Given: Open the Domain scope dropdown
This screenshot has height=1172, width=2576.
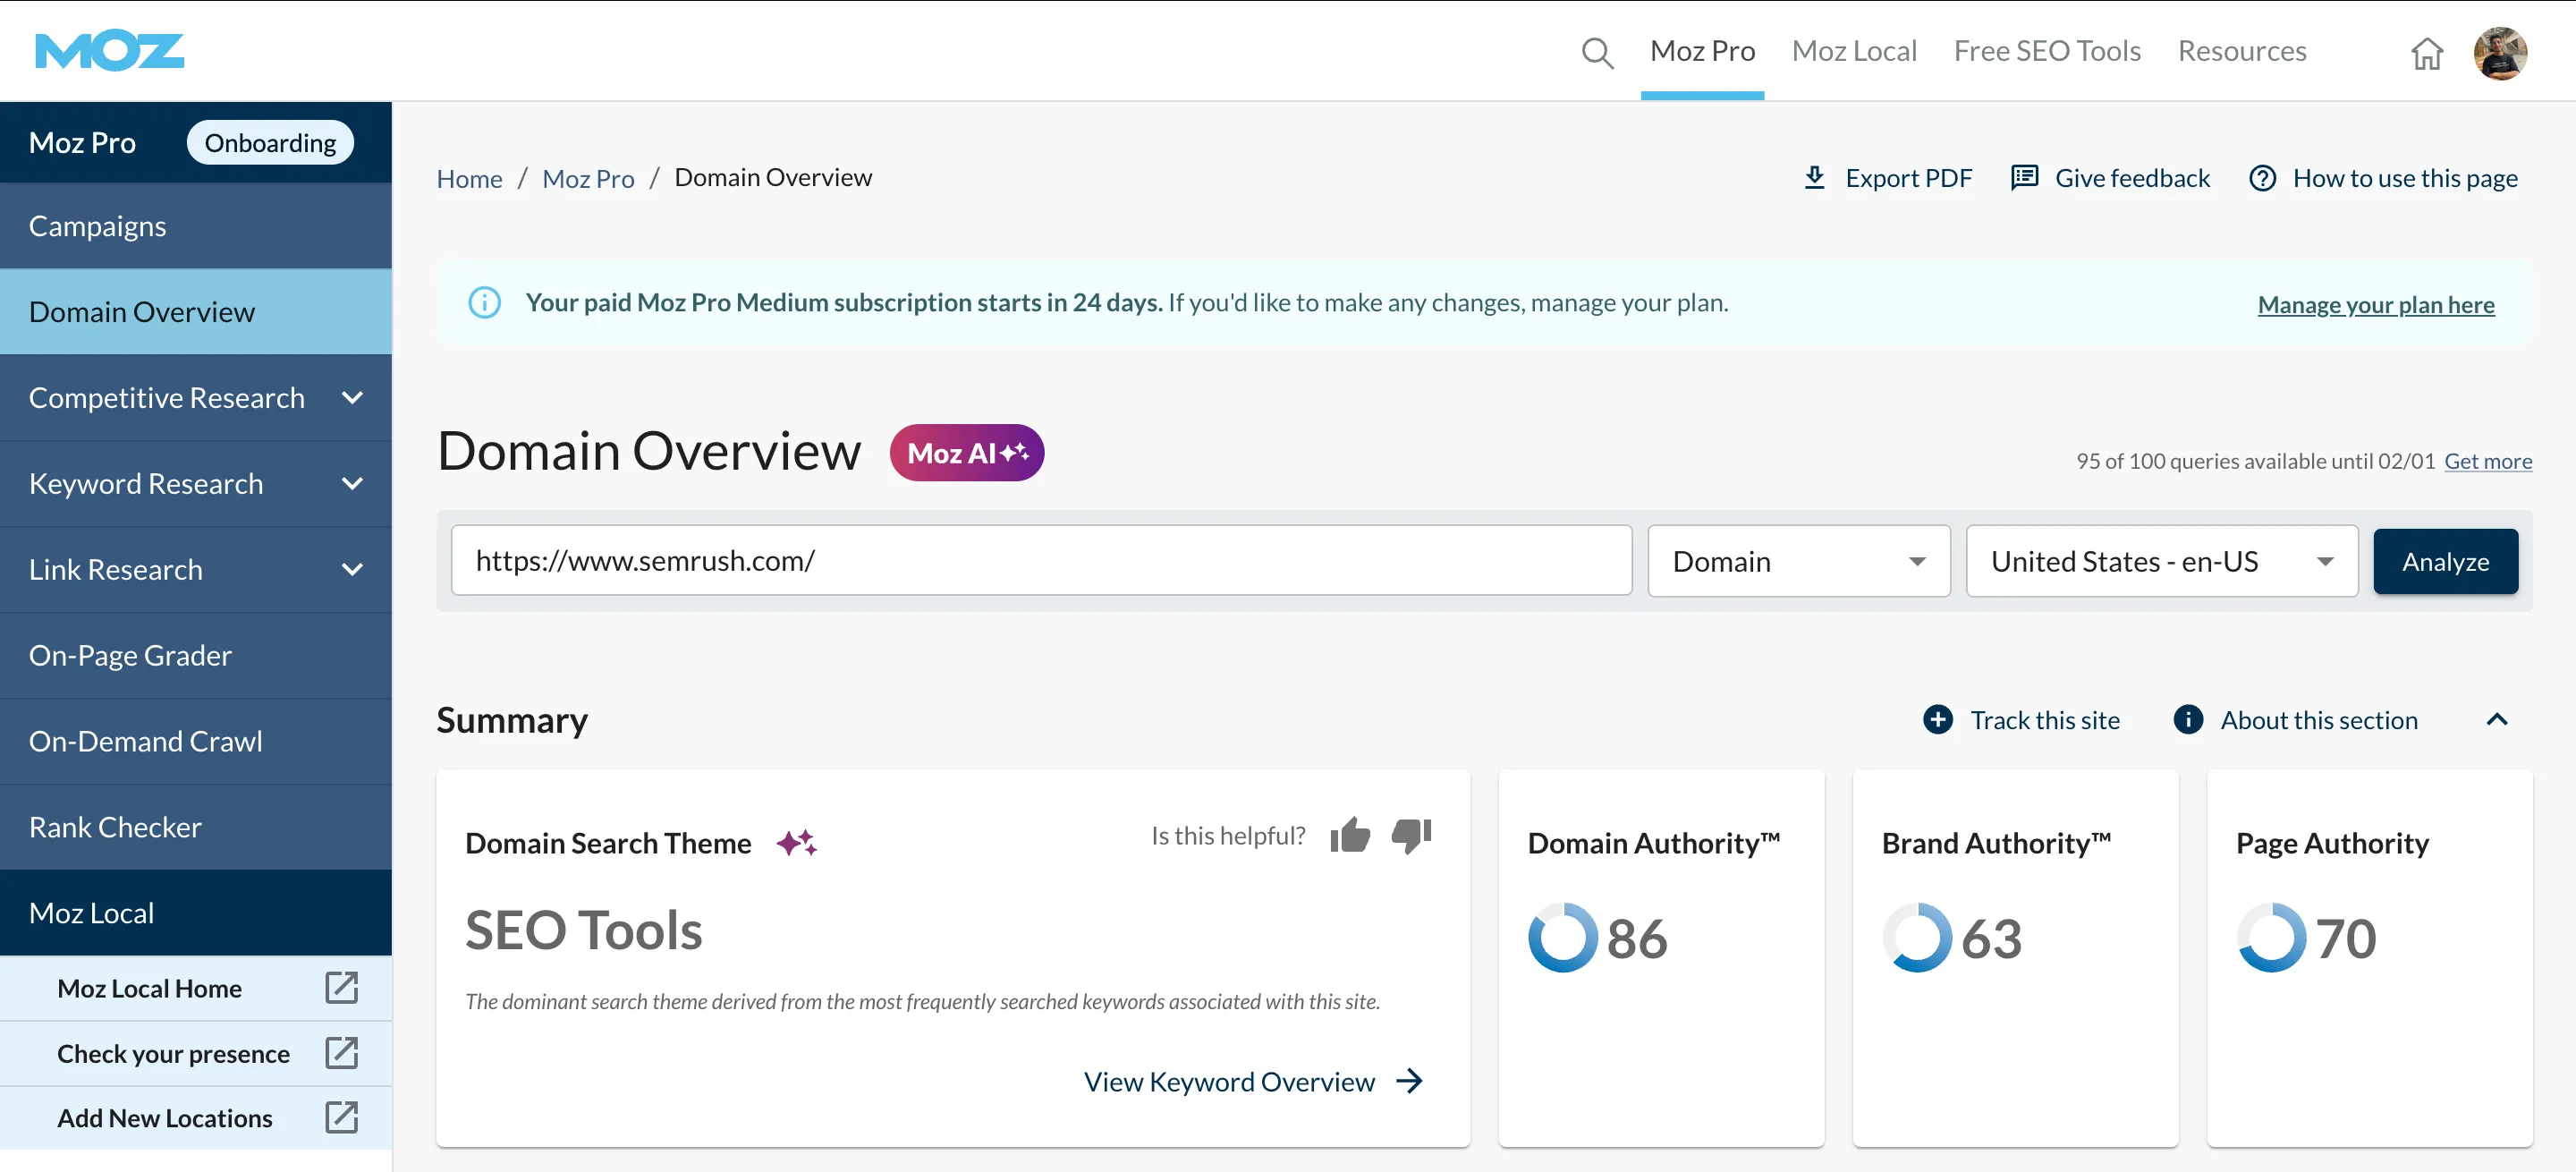Looking at the screenshot, I should pos(1798,561).
